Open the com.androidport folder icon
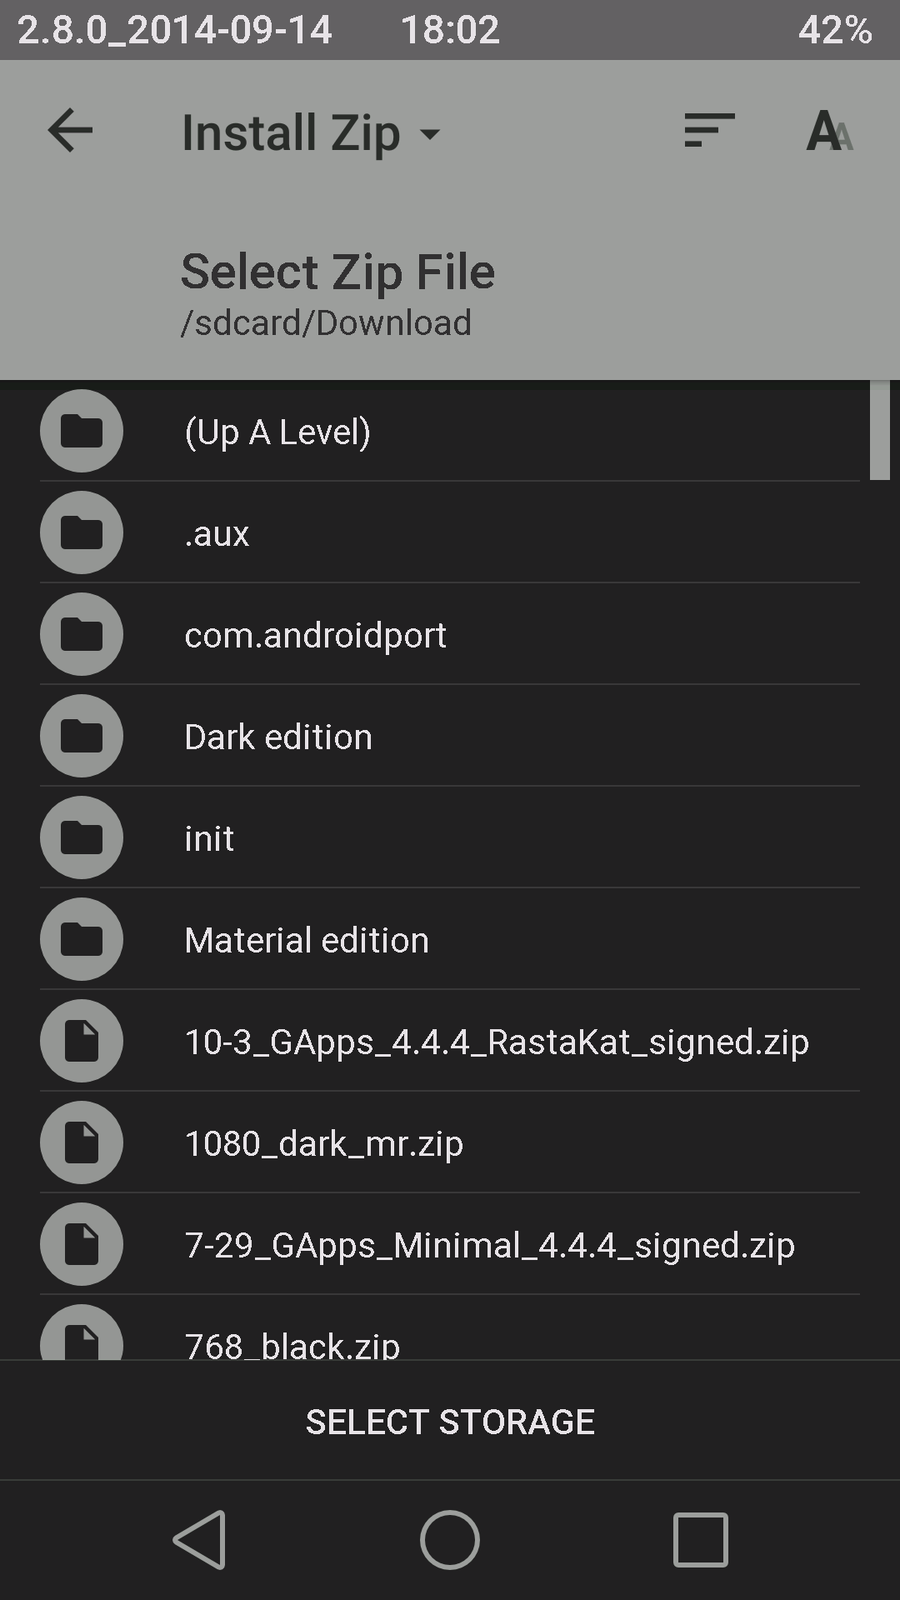The width and height of the screenshot is (900, 1600). tap(82, 635)
